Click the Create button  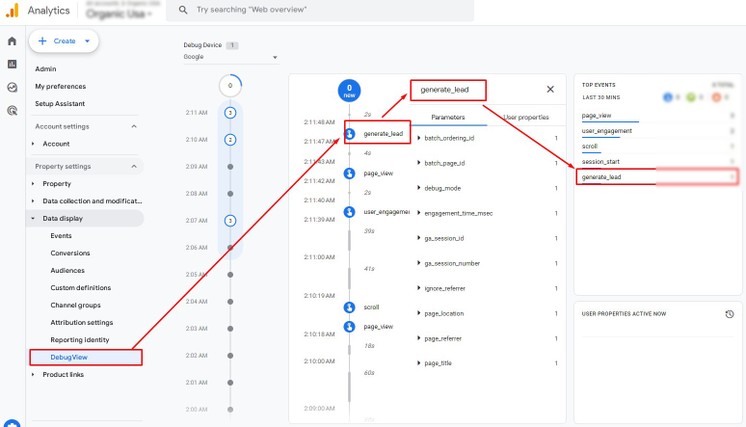tap(63, 41)
